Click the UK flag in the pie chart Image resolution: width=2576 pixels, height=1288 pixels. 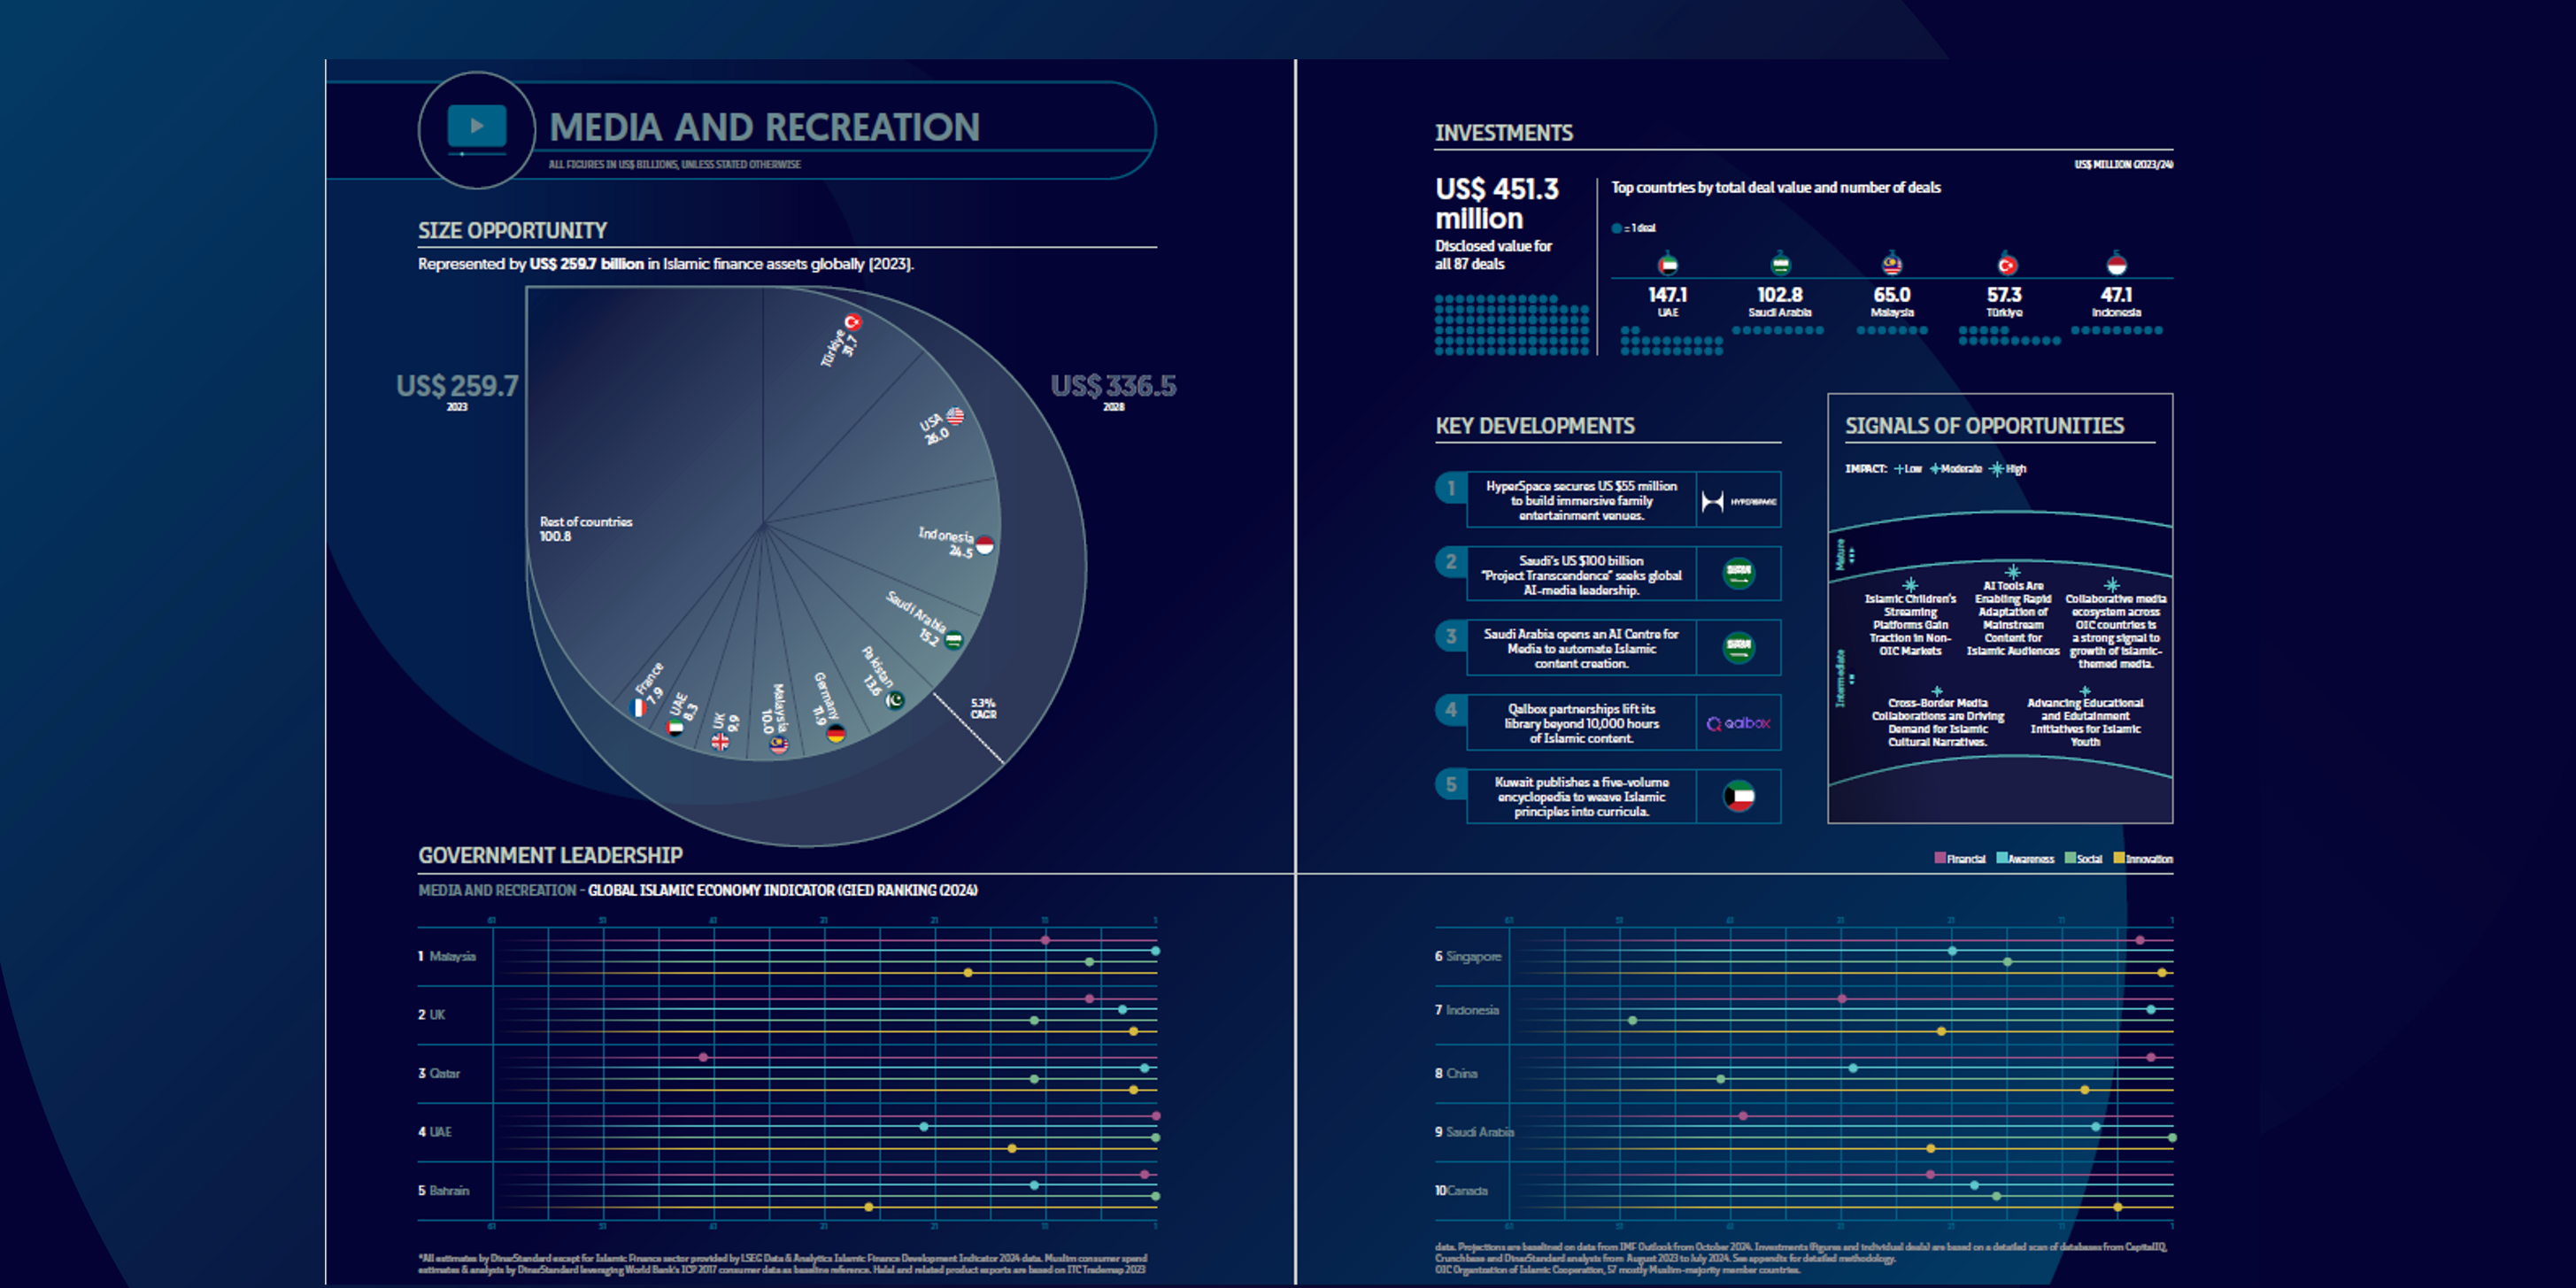pos(720,741)
